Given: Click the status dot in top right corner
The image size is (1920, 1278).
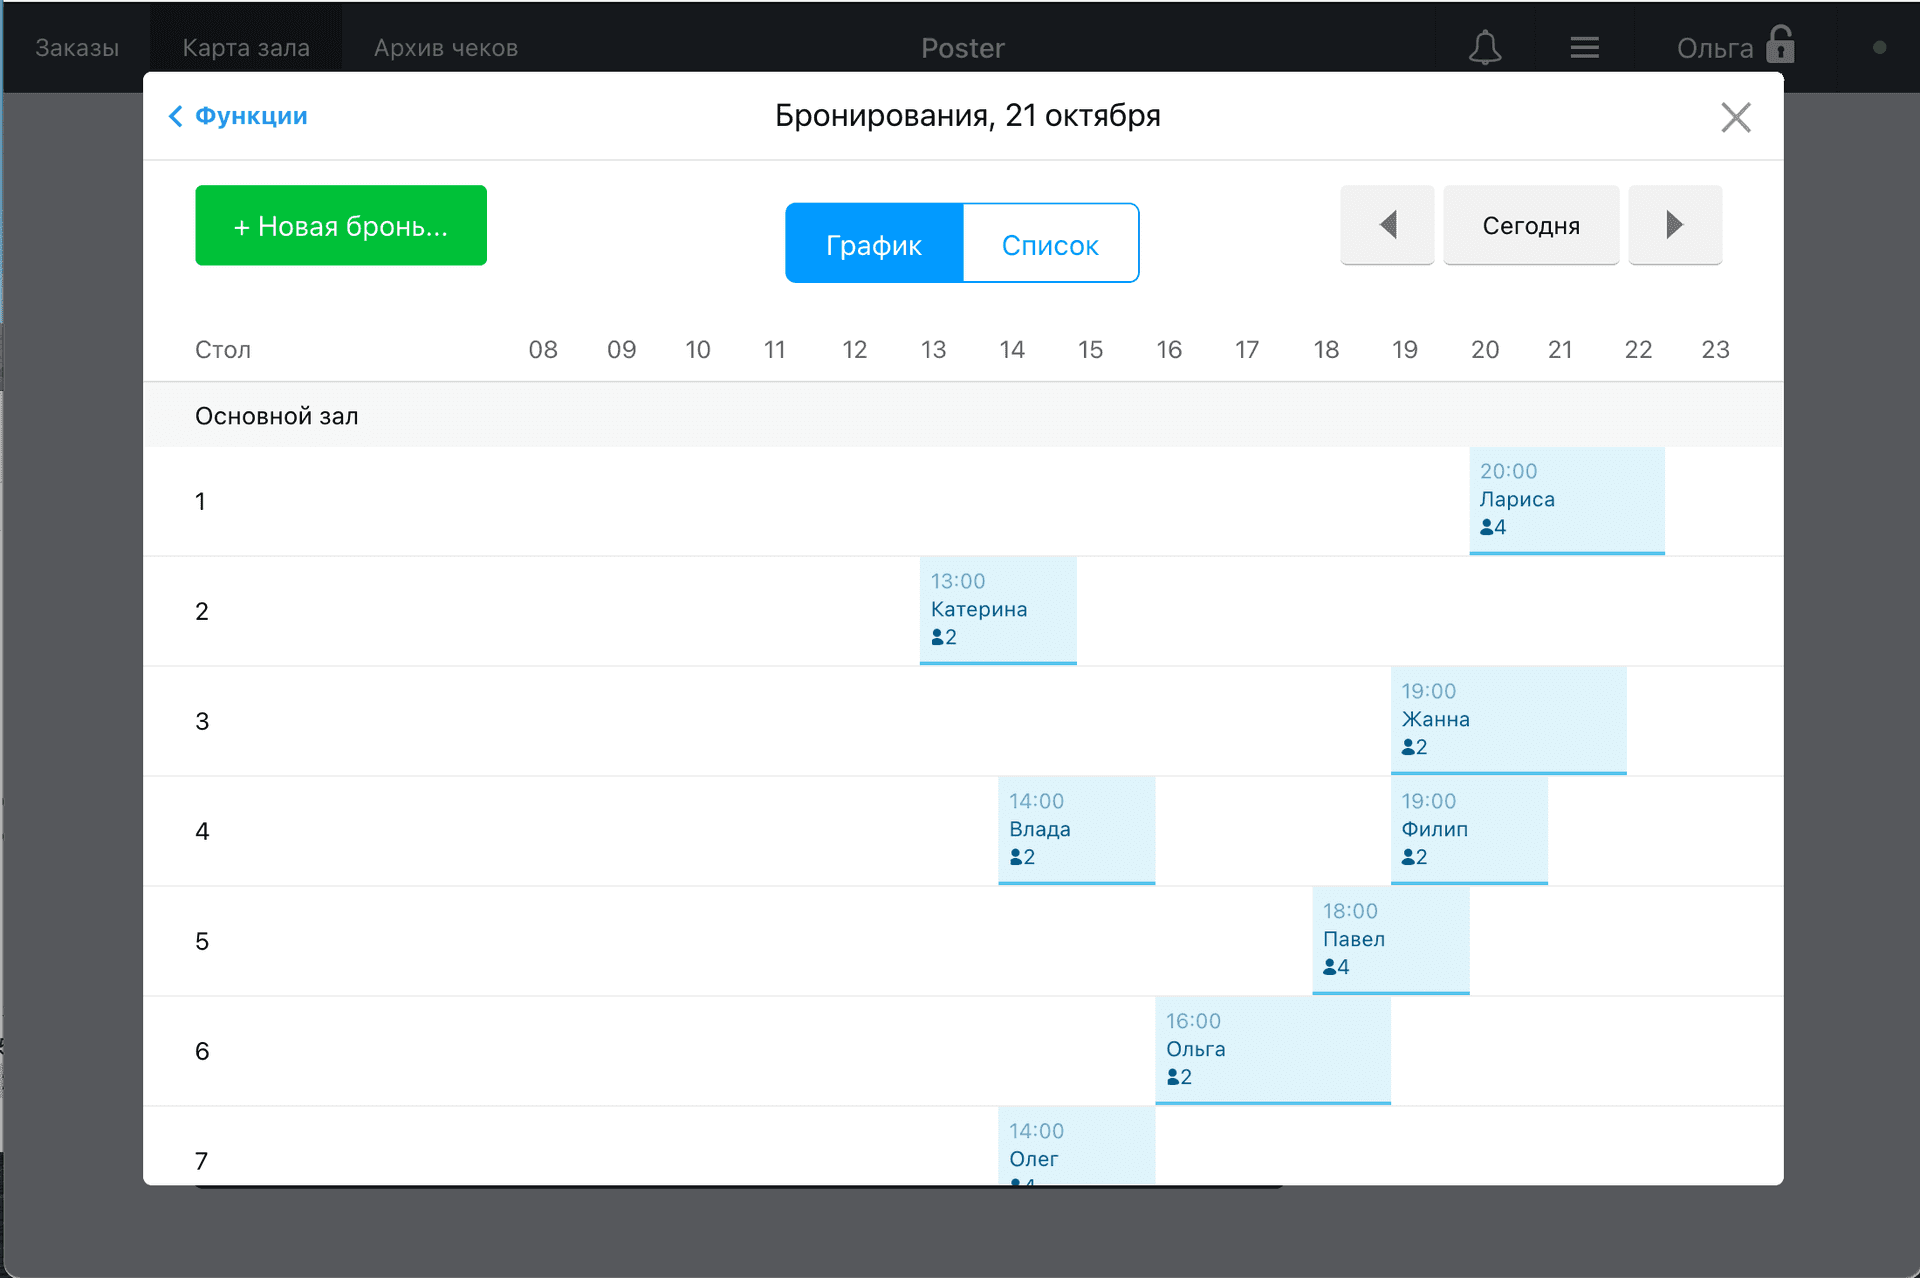Looking at the screenshot, I should click(x=1879, y=47).
